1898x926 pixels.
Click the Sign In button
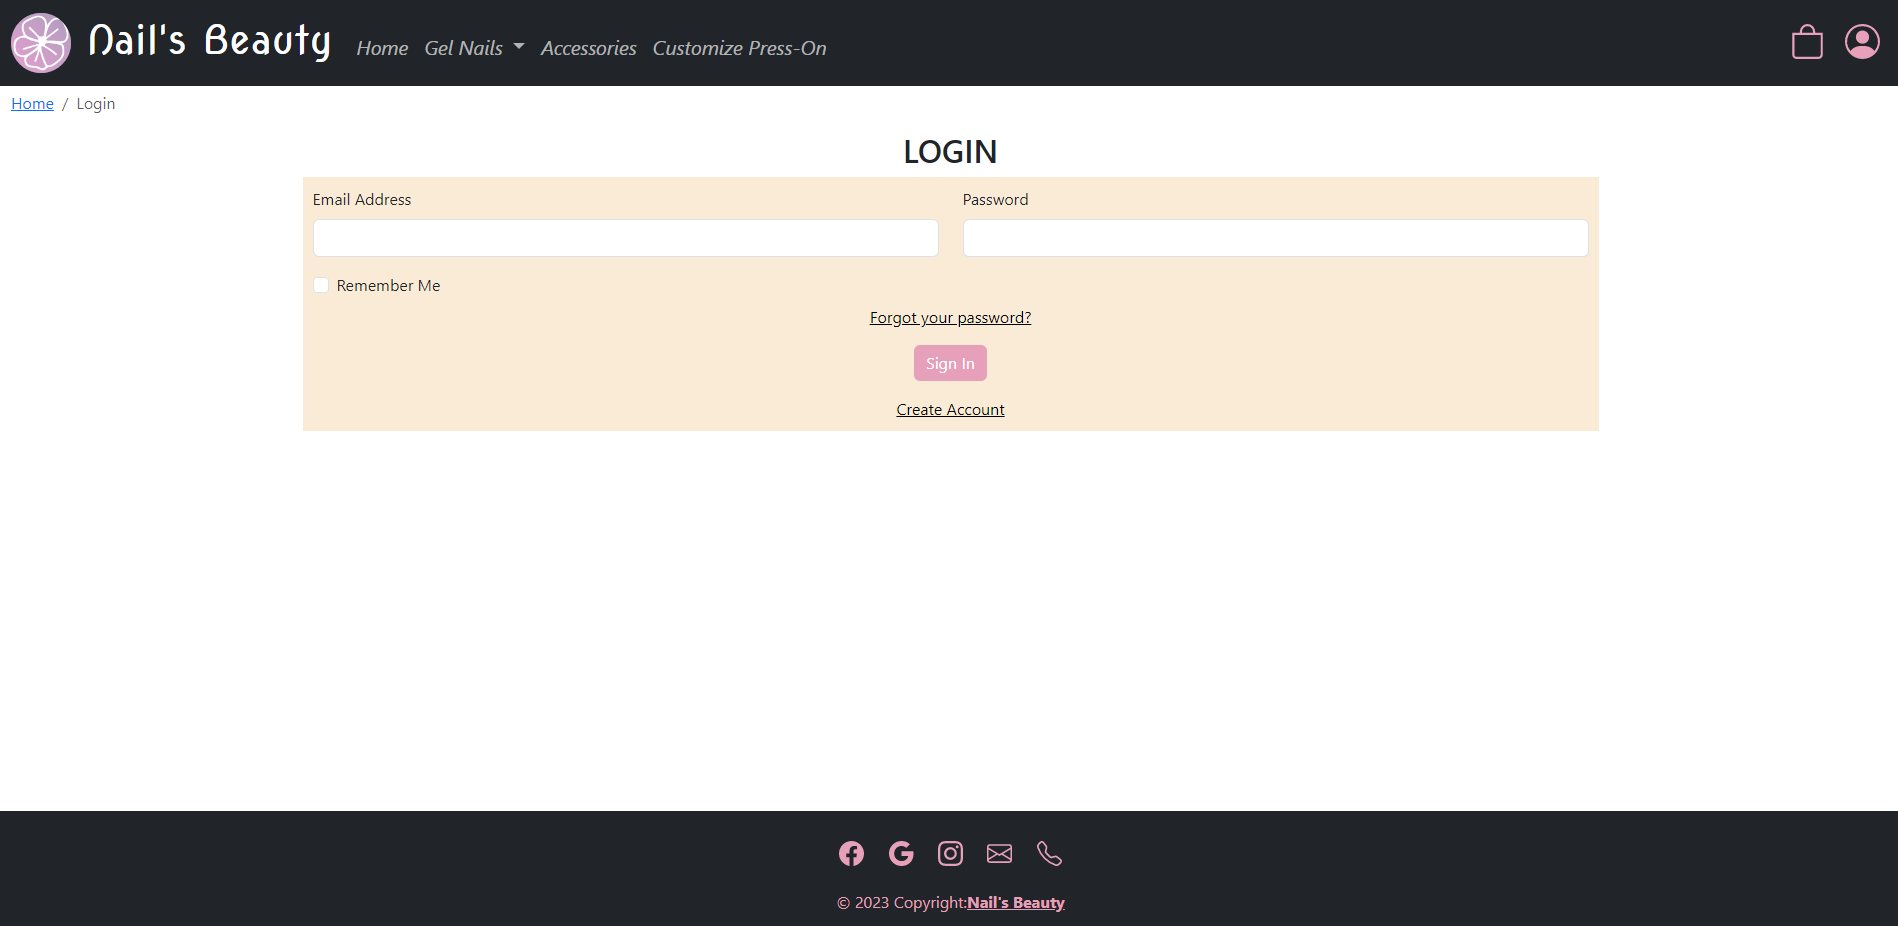pyautogui.click(x=949, y=363)
